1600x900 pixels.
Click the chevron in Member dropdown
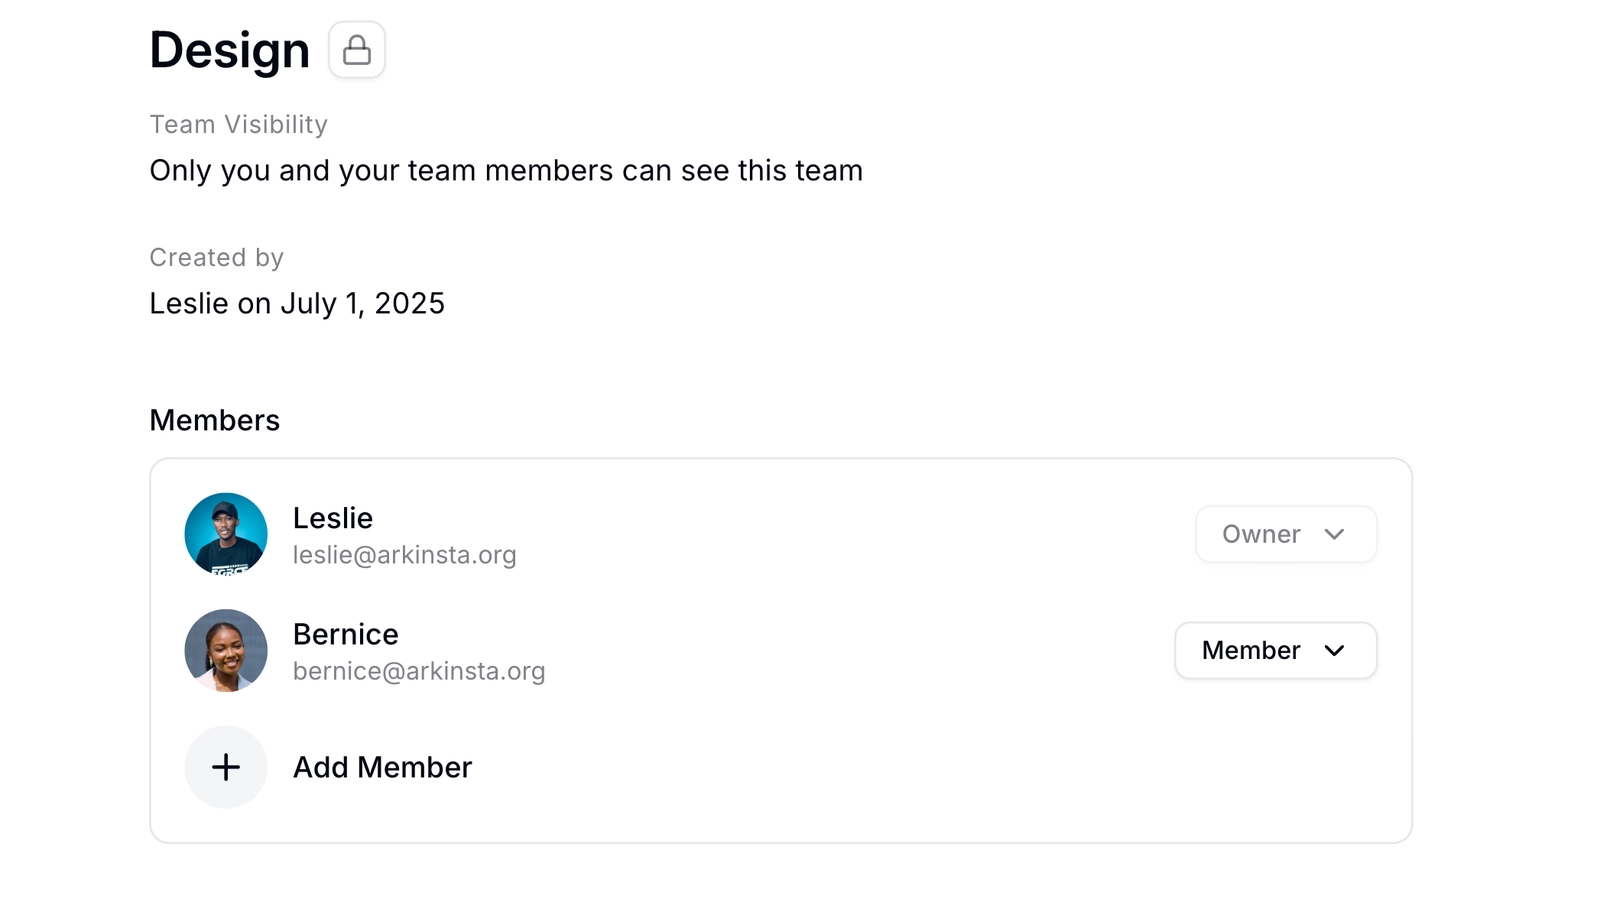1334,650
